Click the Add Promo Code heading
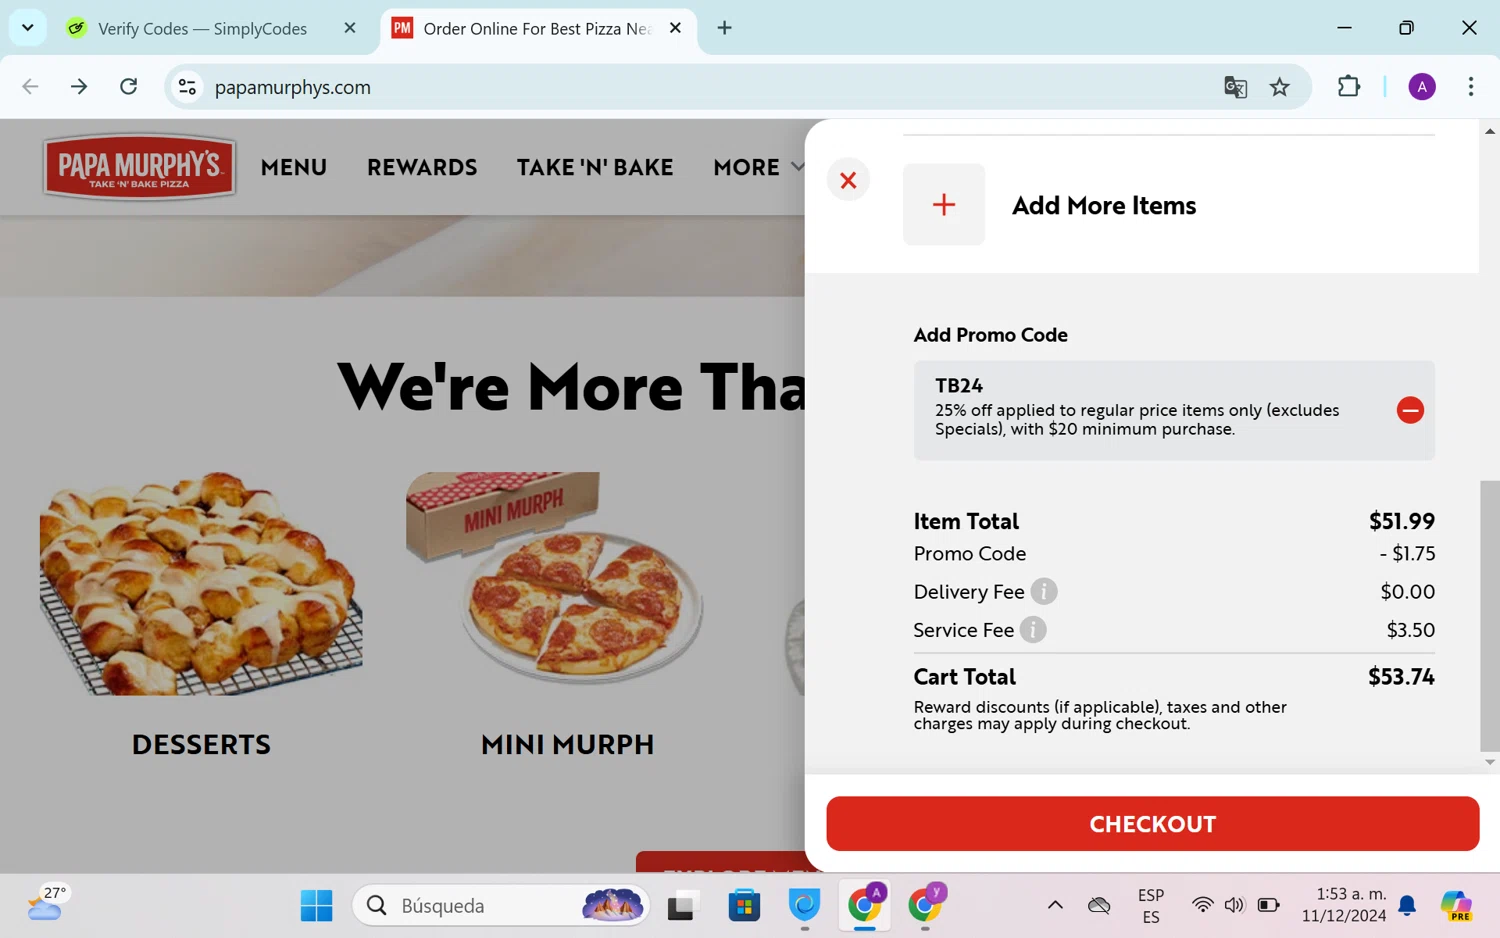 click(x=990, y=335)
